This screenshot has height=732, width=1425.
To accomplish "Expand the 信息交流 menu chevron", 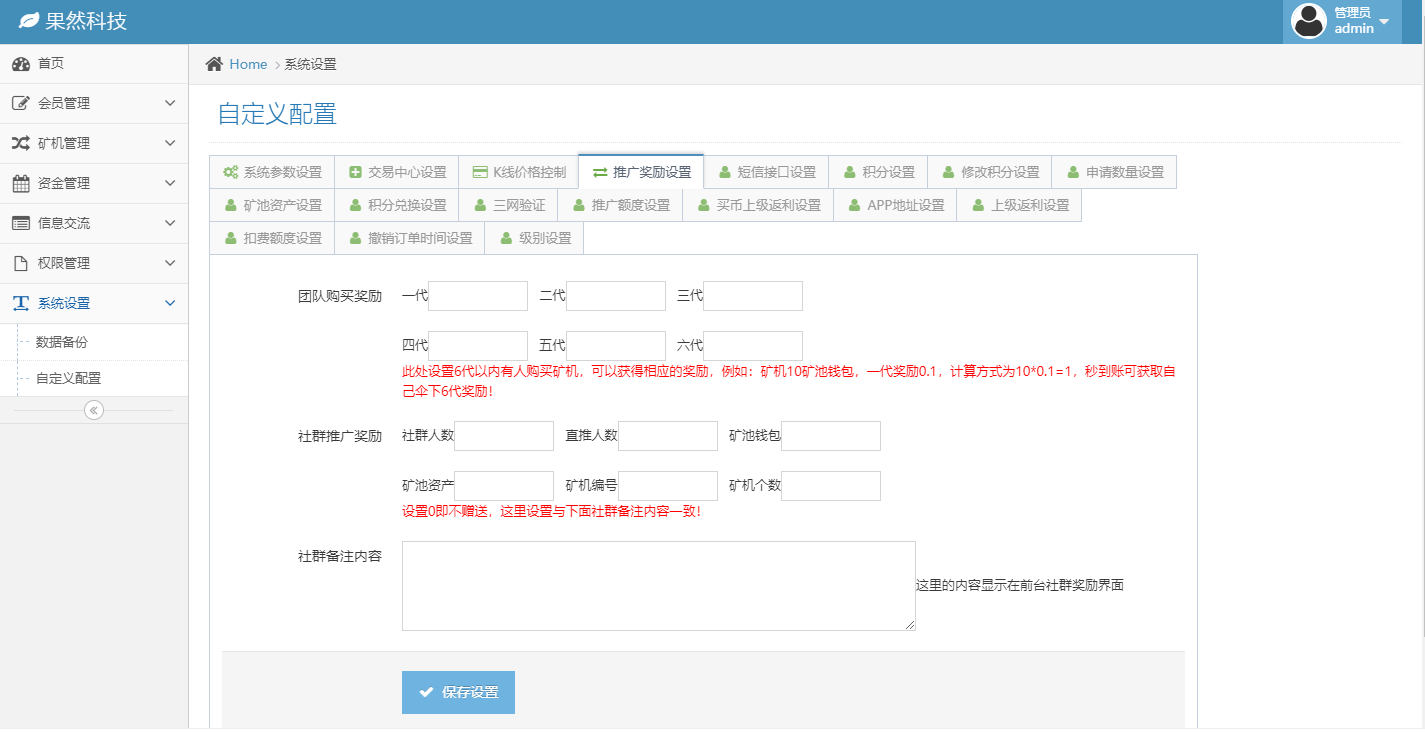I will (170, 224).
